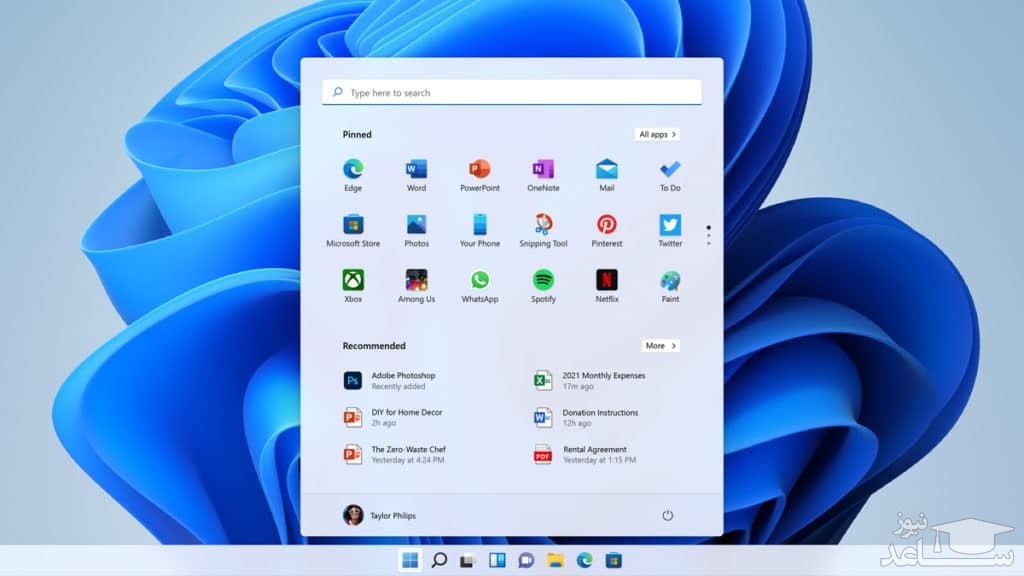
Task: Go to next pinned apps page dot
Action: (x=709, y=235)
